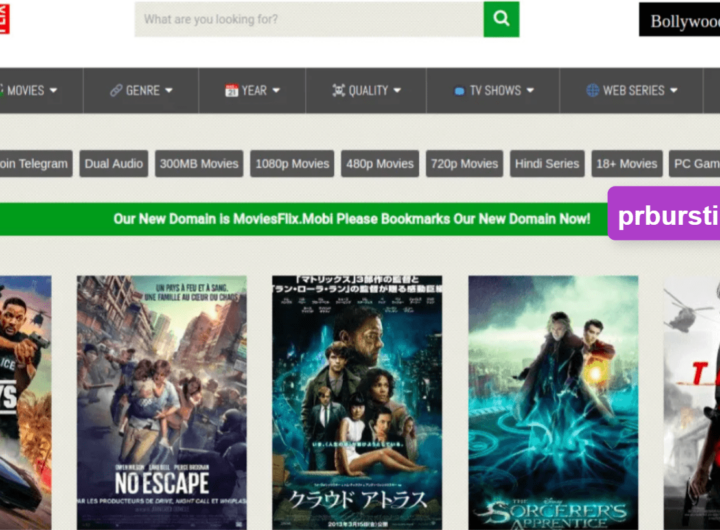Open the GENRE menu

pyautogui.click(x=141, y=90)
